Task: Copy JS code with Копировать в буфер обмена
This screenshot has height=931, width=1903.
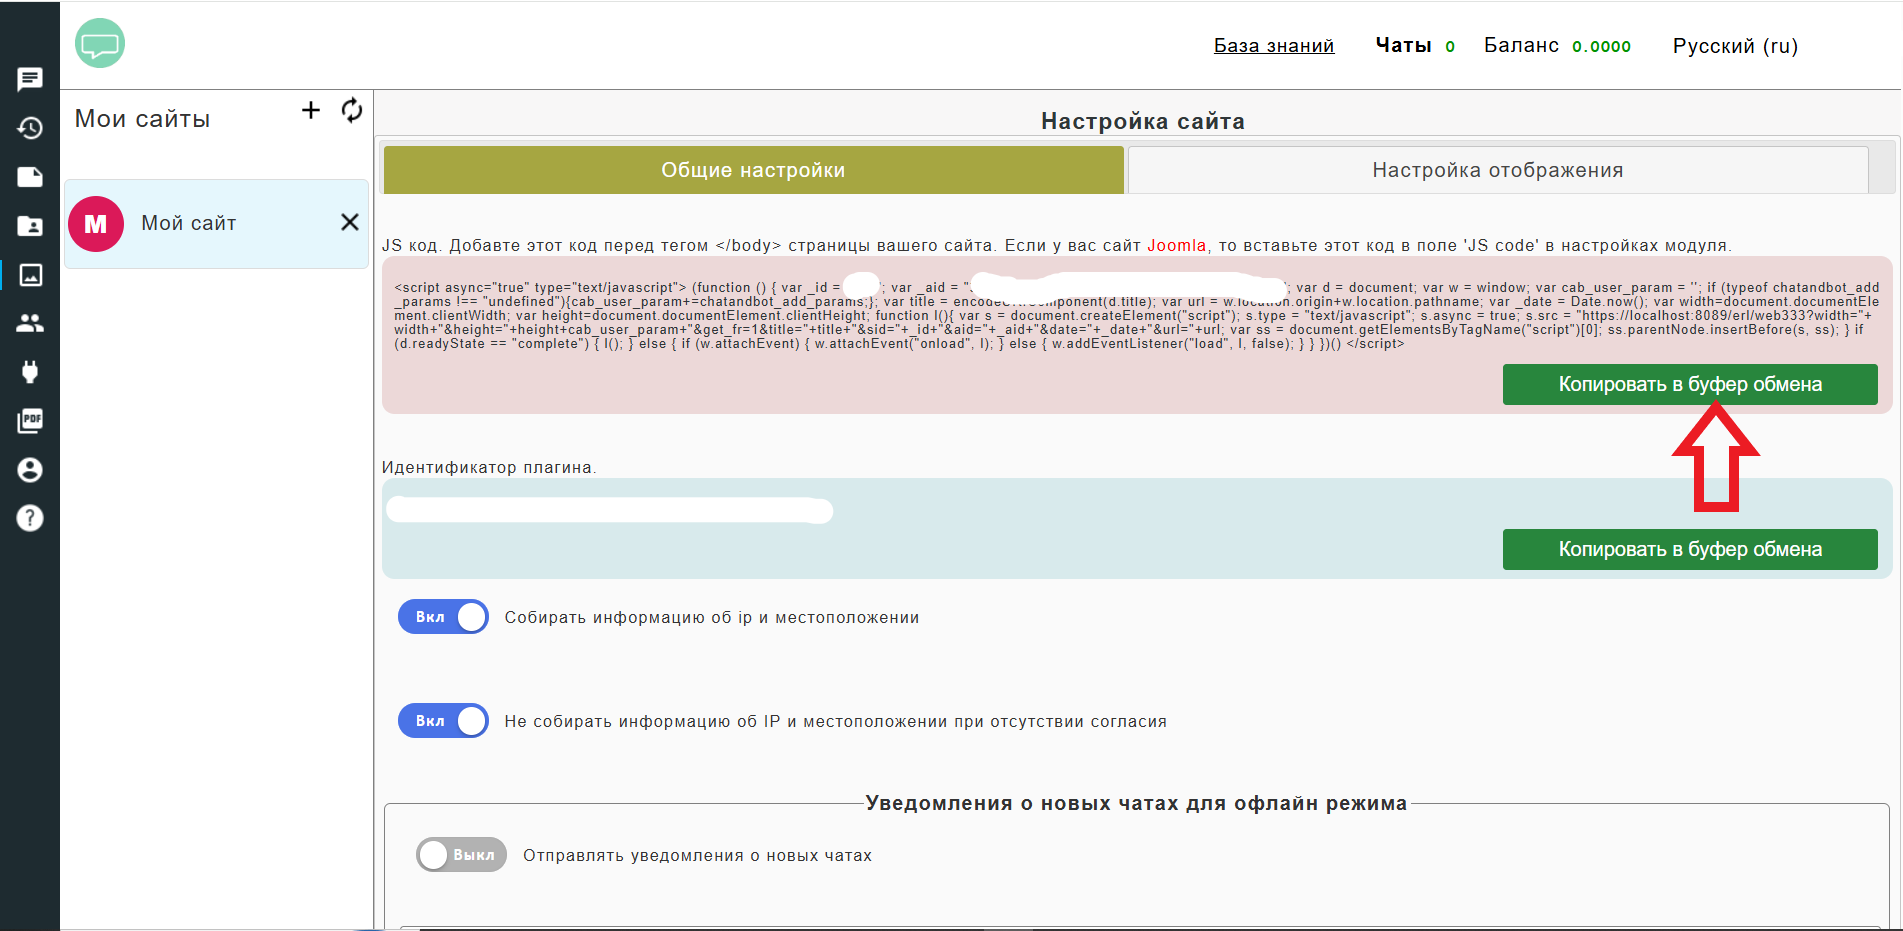Action: click(1690, 384)
